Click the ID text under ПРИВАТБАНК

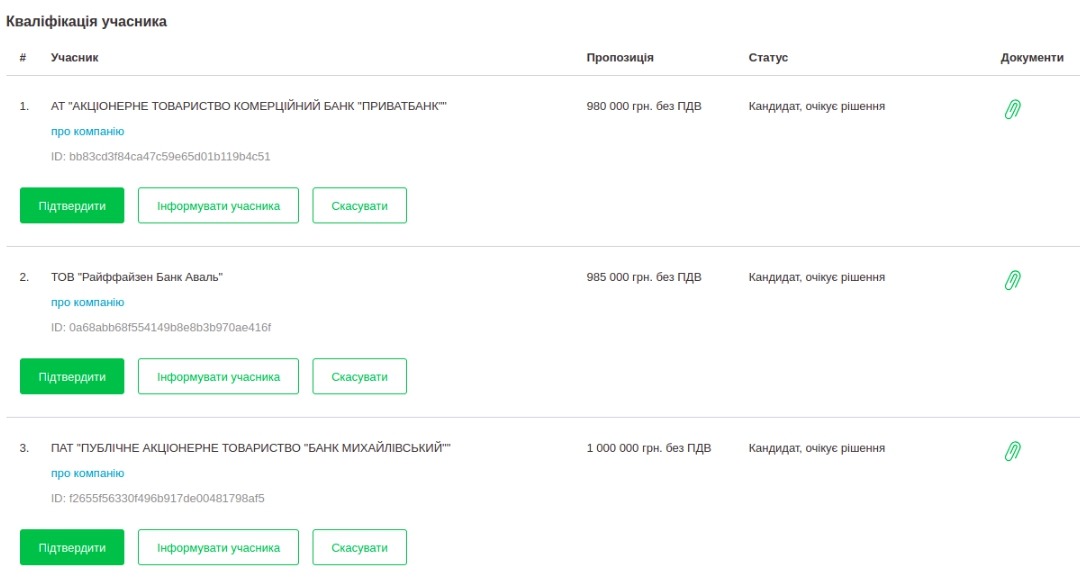(160, 156)
